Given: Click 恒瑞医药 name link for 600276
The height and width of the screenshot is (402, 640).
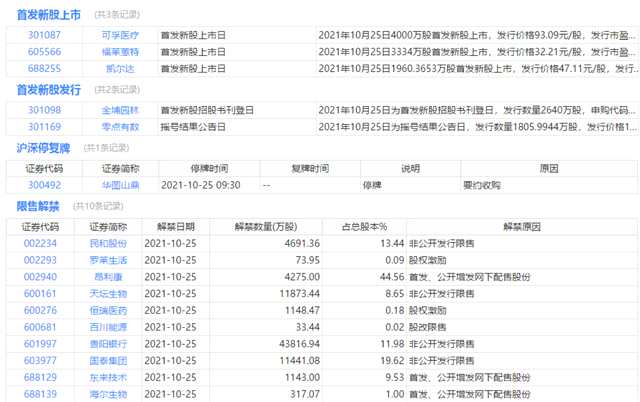Looking at the screenshot, I should click(108, 311).
